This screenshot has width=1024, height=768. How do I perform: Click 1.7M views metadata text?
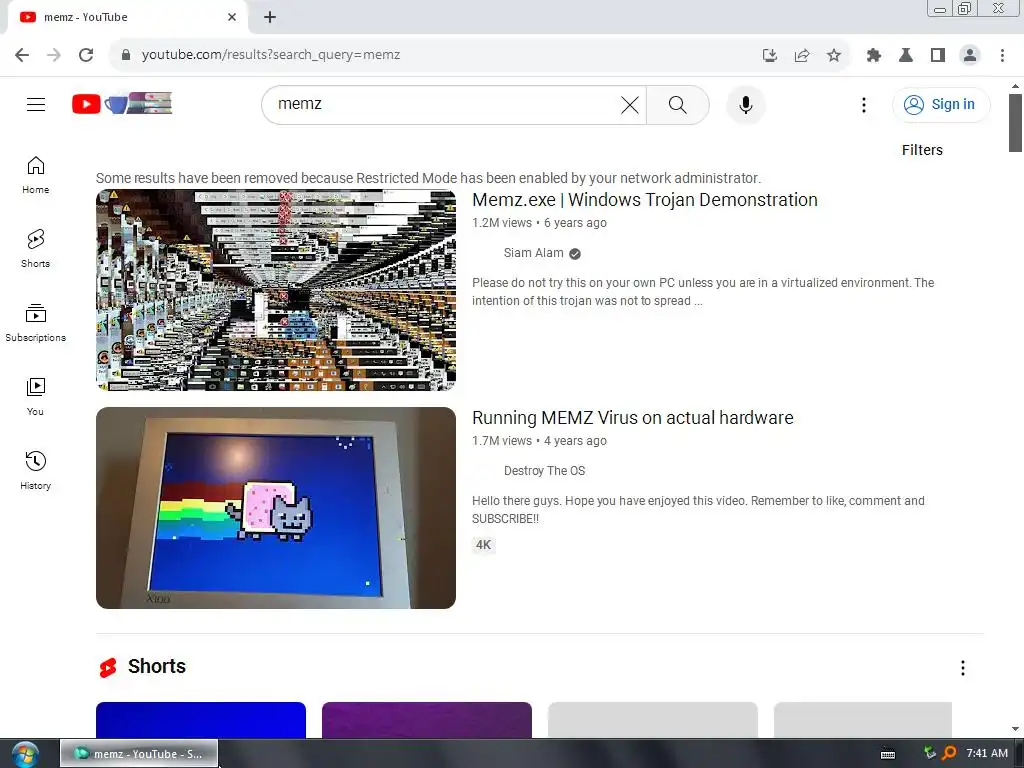pyautogui.click(x=502, y=441)
